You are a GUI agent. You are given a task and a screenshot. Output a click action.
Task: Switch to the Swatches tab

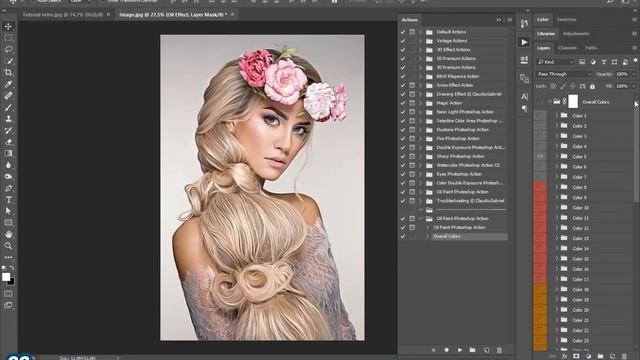(x=567, y=20)
